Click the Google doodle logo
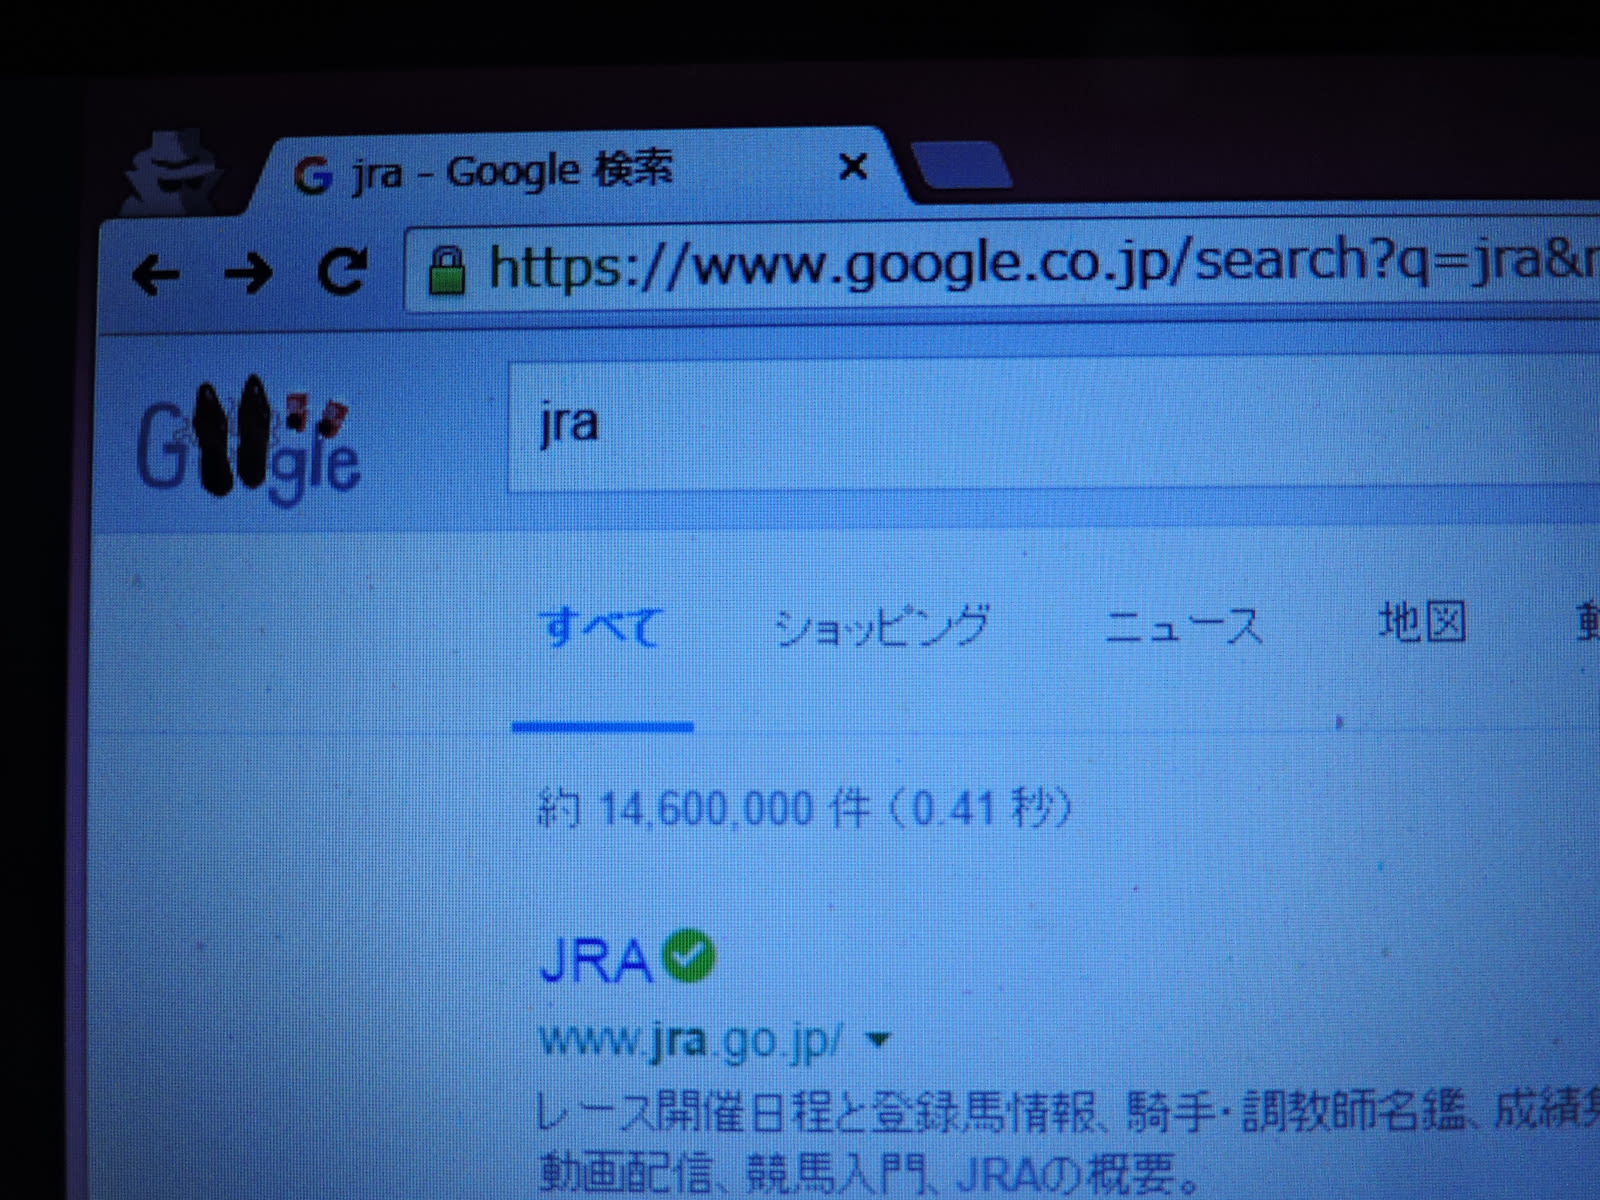This screenshot has width=1600, height=1200. click(x=248, y=441)
